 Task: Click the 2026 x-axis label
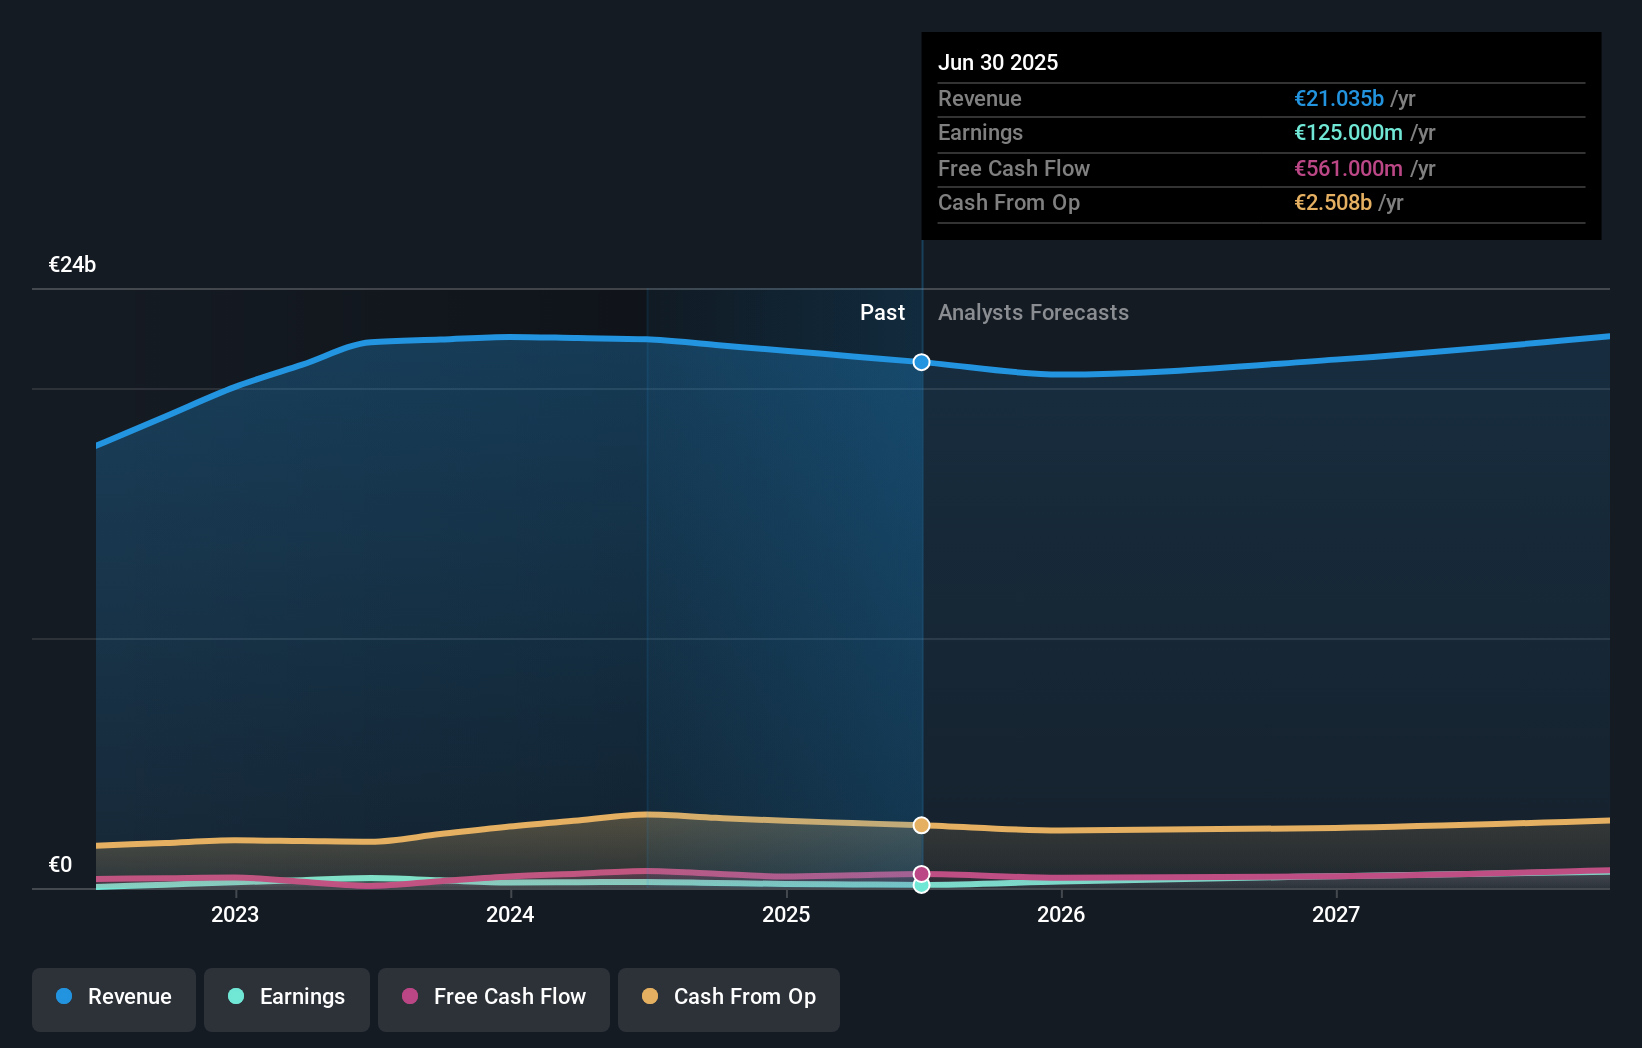[1061, 915]
